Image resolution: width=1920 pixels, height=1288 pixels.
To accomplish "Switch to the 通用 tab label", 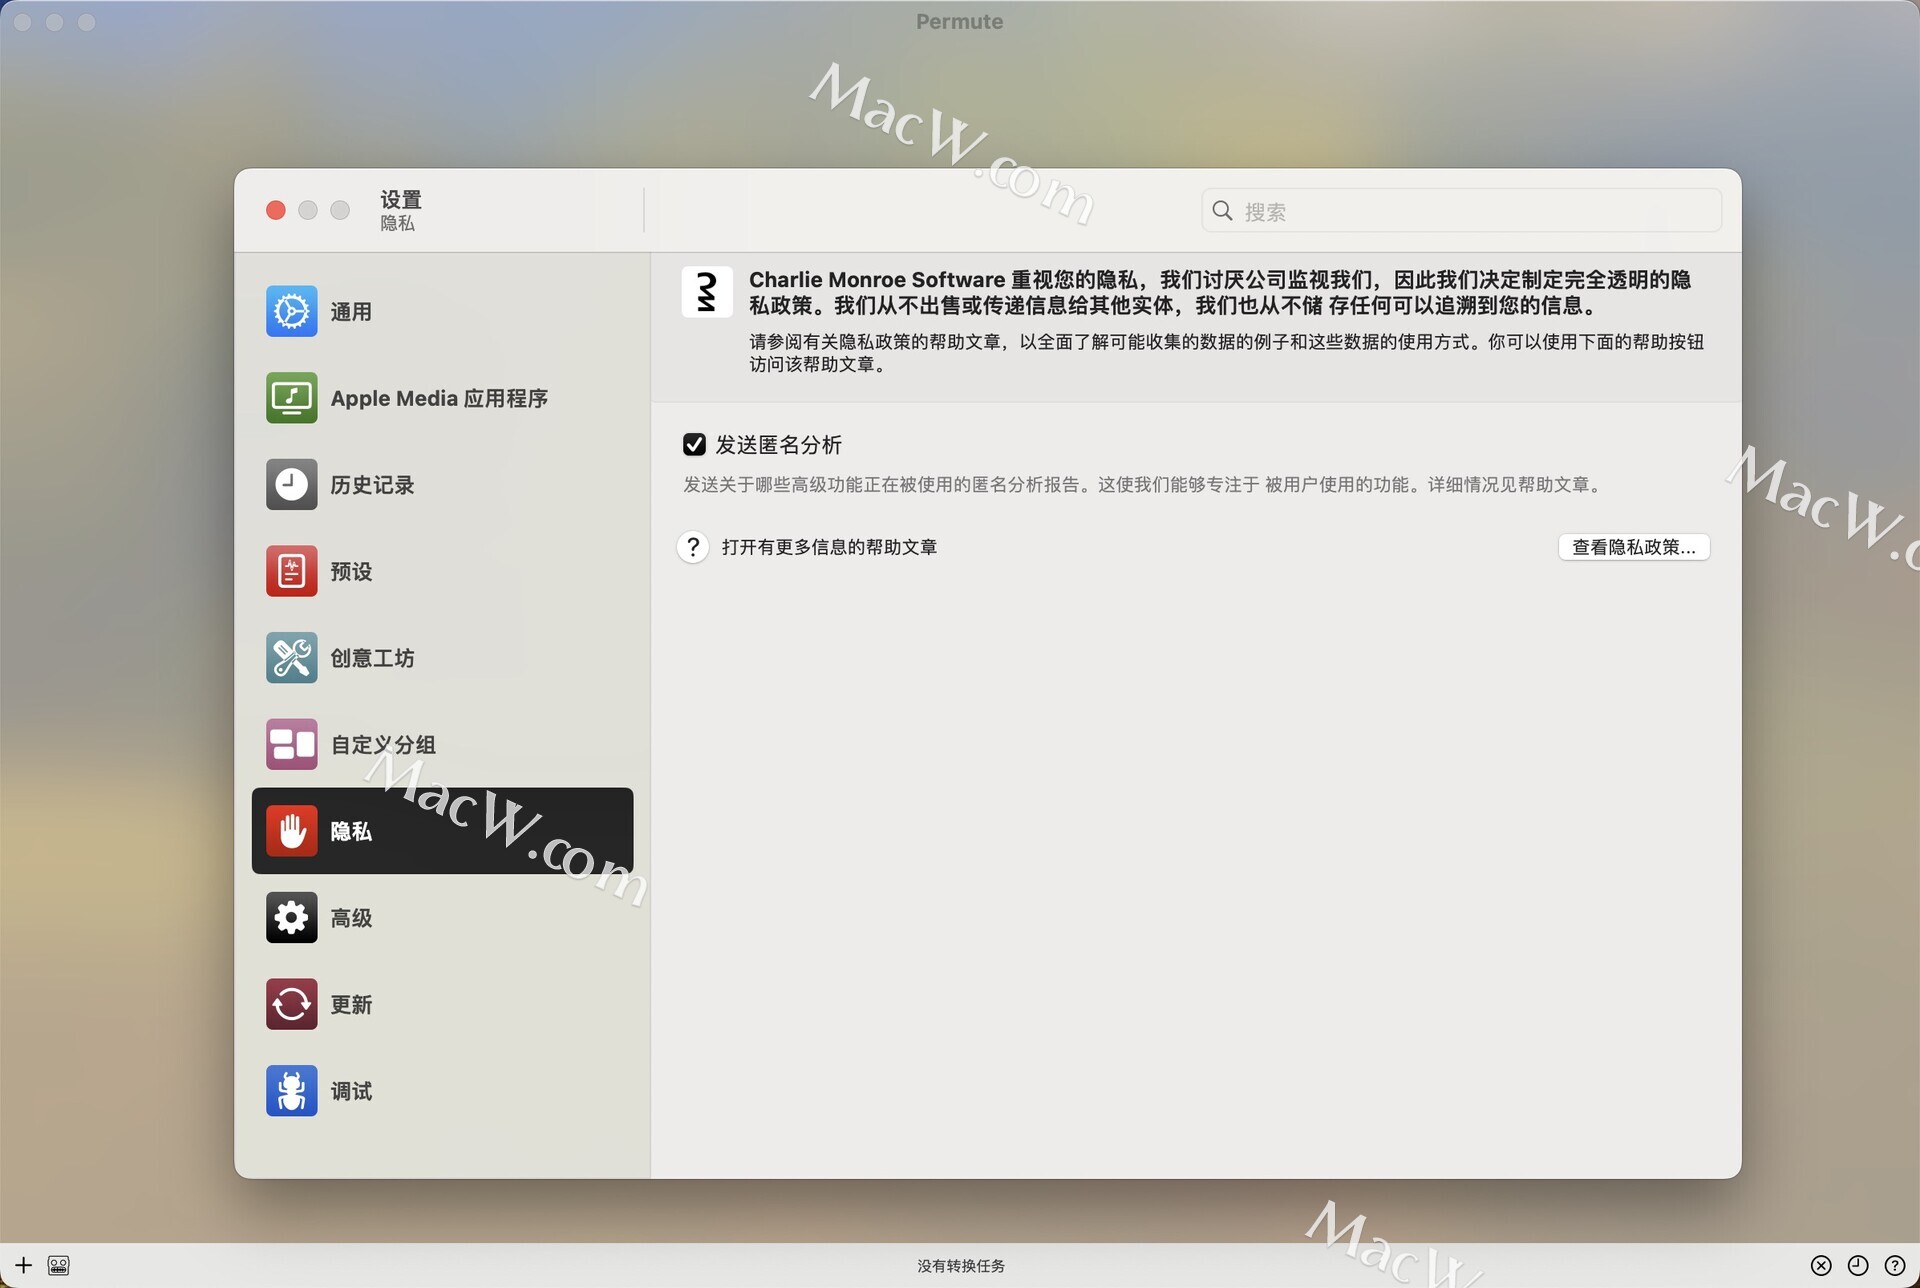I will 351,312.
